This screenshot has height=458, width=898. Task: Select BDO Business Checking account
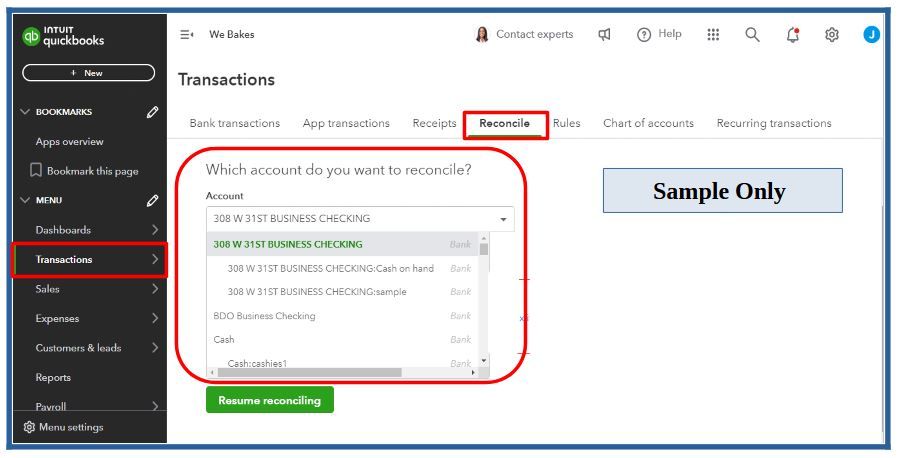[342, 315]
